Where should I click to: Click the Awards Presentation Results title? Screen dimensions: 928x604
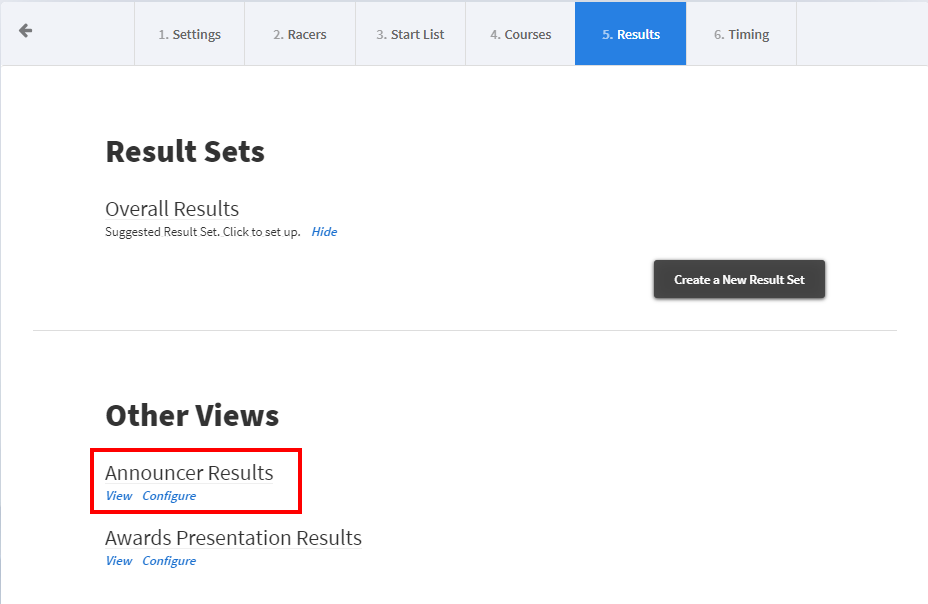click(233, 538)
